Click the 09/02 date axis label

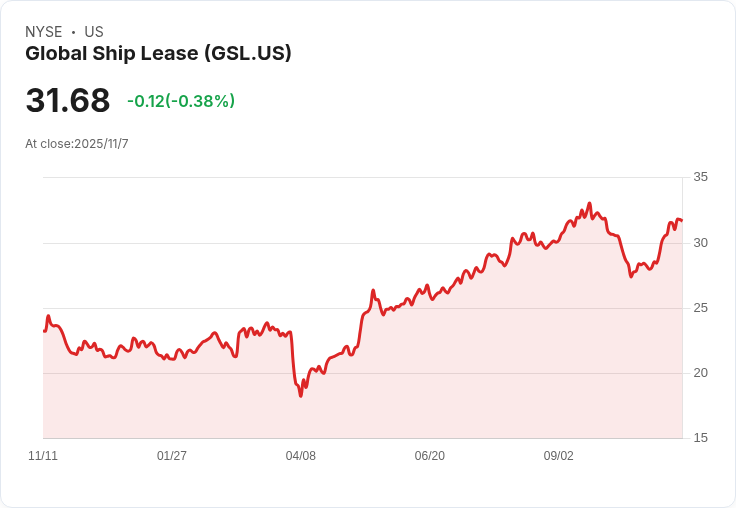pyautogui.click(x=559, y=456)
